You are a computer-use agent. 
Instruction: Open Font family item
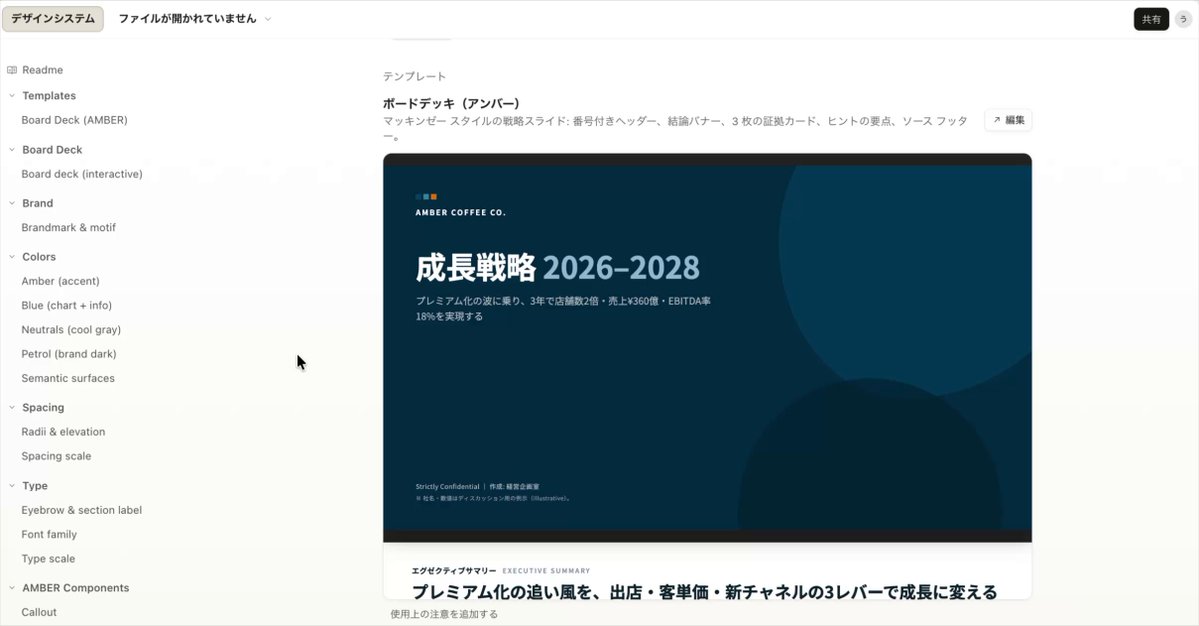point(49,534)
